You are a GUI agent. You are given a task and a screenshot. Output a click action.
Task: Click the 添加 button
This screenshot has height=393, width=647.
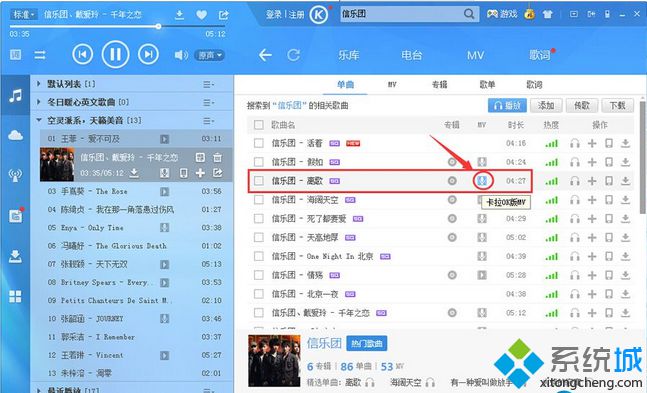pyautogui.click(x=545, y=106)
